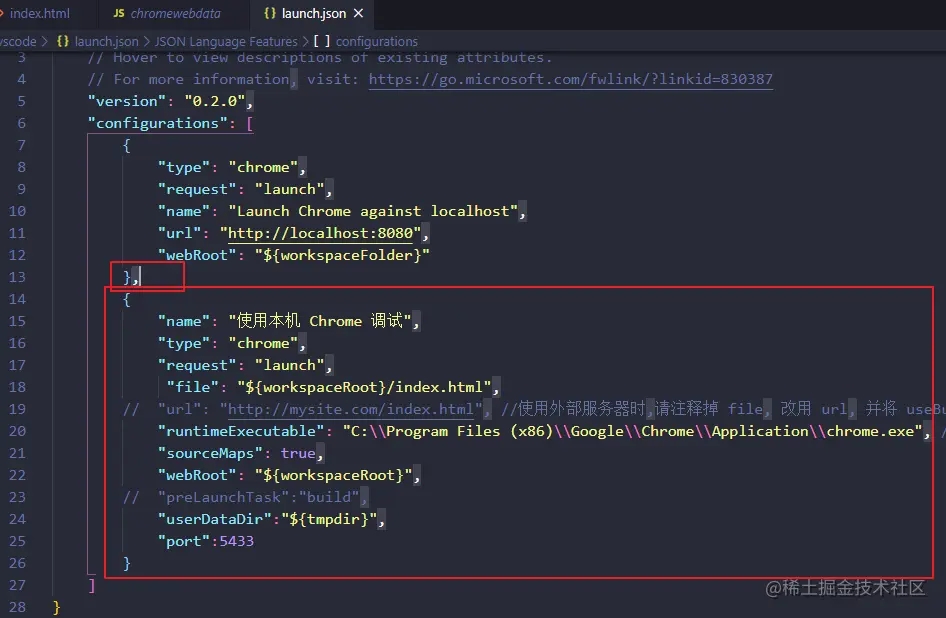Close the launch.json tab
The height and width of the screenshot is (618, 946).
click(358, 13)
